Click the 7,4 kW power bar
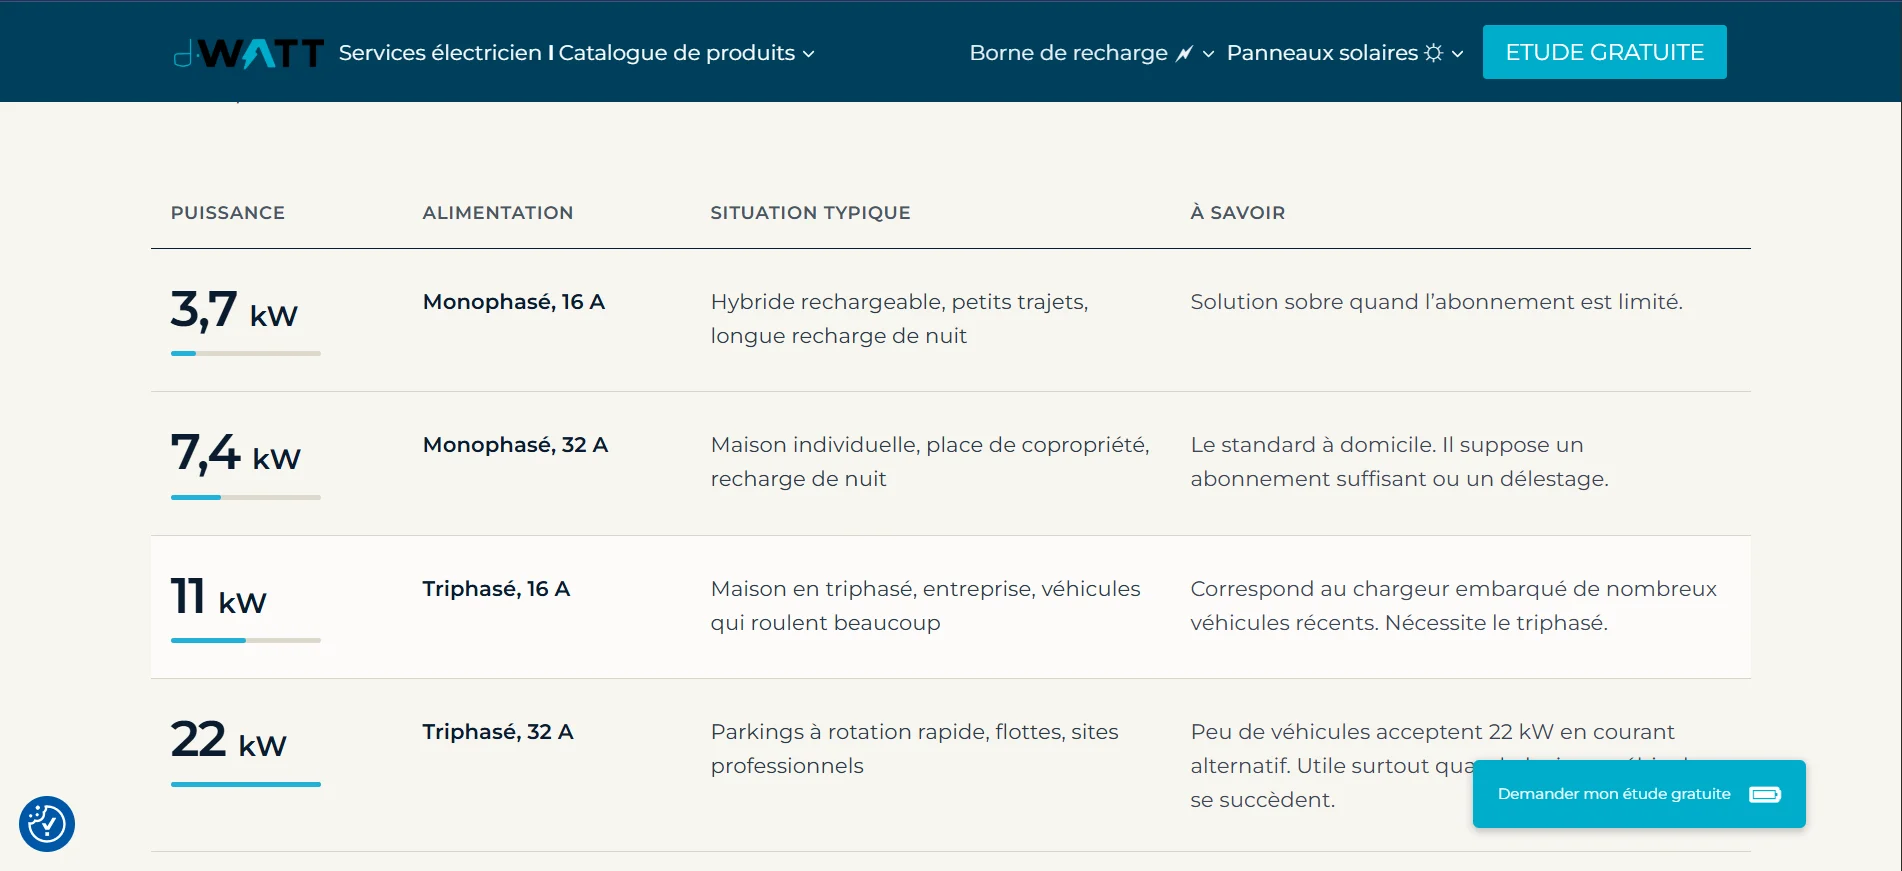This screenshot has width=1902, height=871. click(x=246, y=497)
